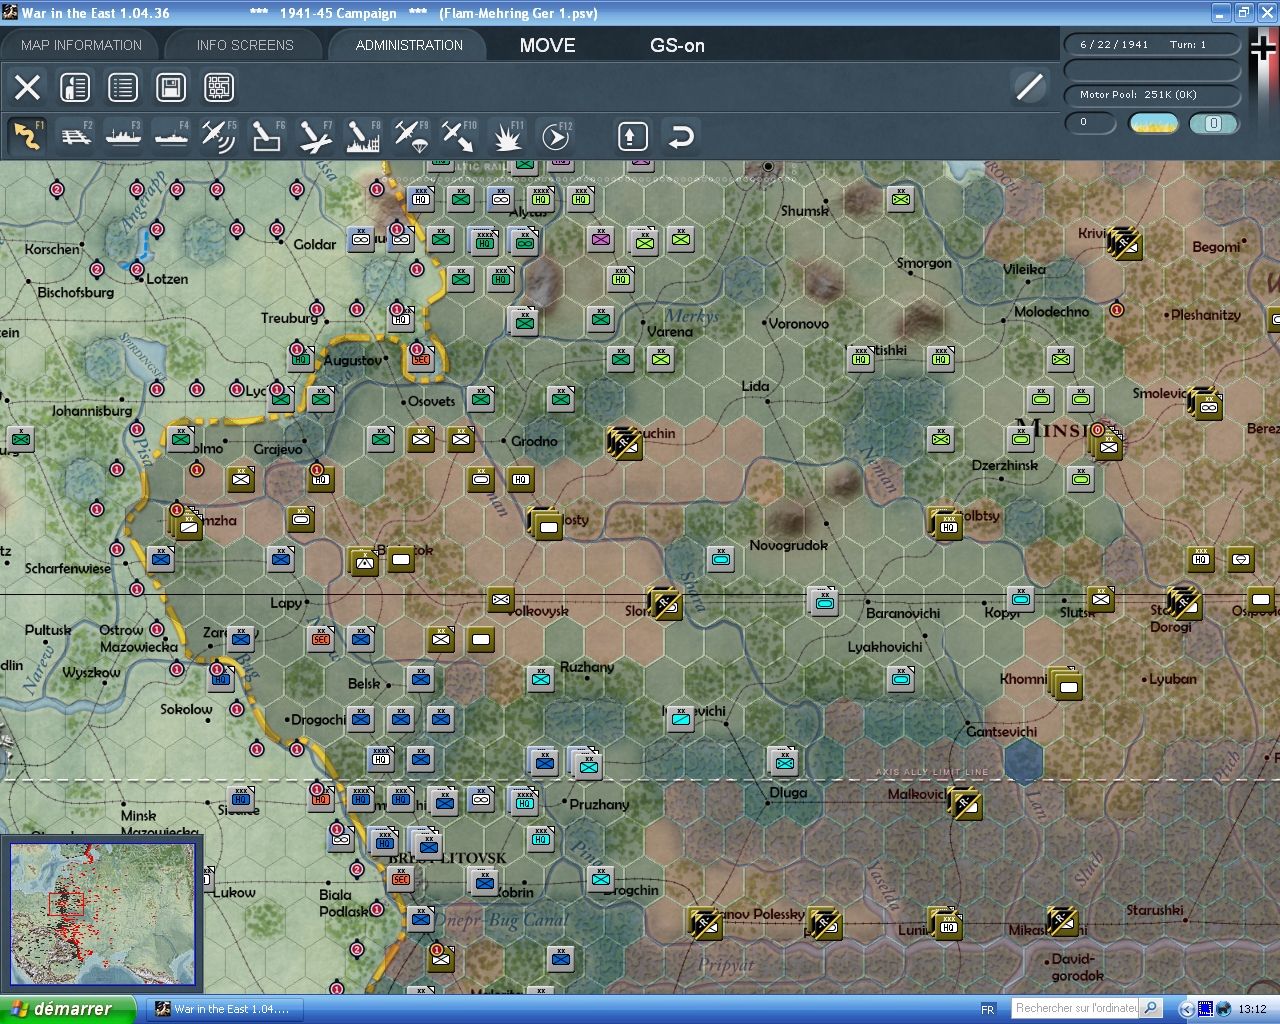
Task: Select the F3 Naval Transport mode icon
Action: point(123,136)
